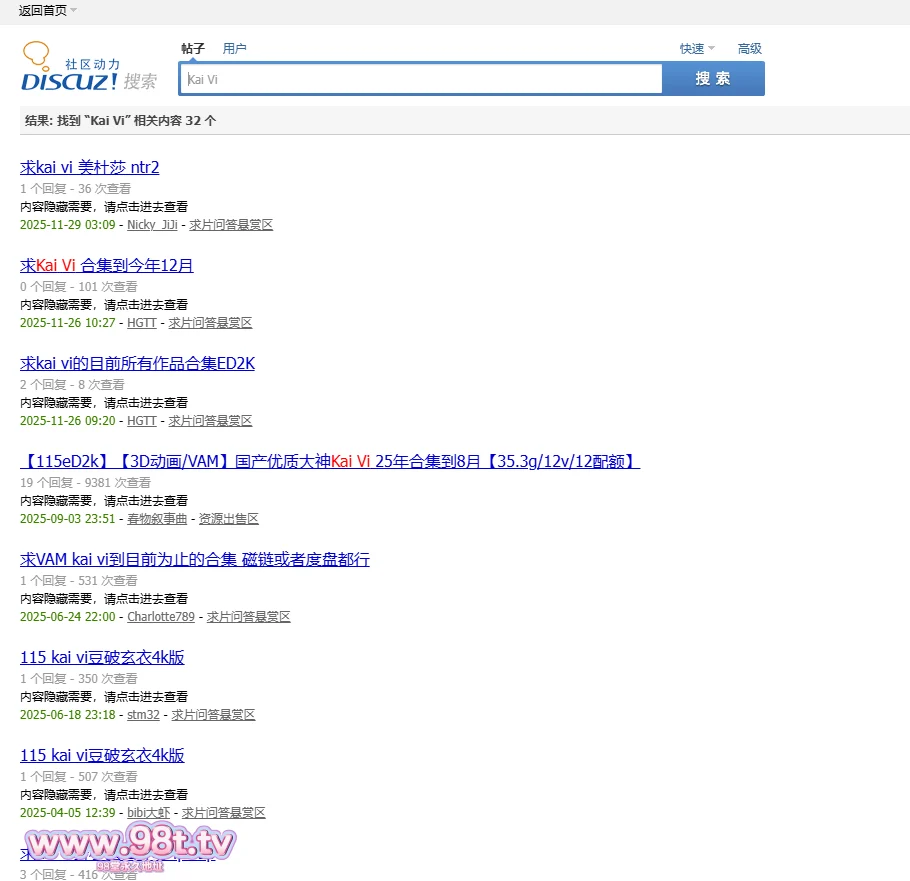Select the 帖子 search tab
Viewport: 910px width, 881px height.
[193, 49]
